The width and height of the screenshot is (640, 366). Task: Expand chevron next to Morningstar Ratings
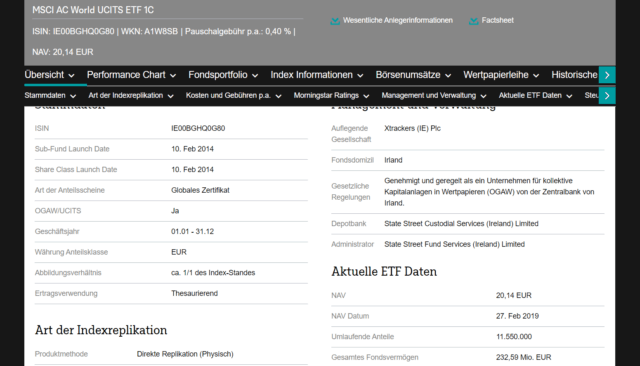coord(367,96)
